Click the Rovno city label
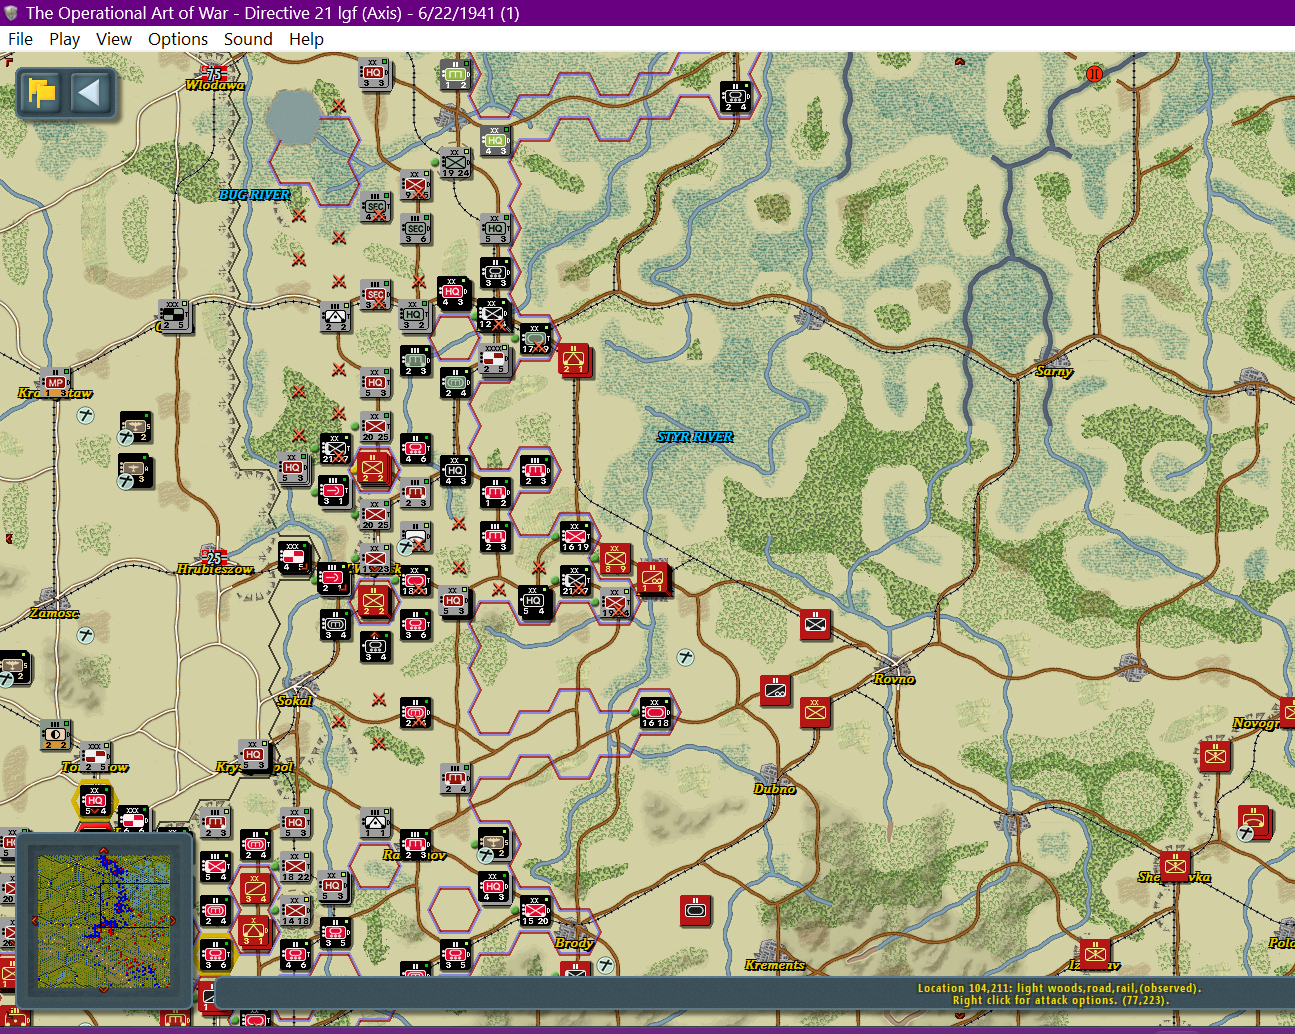1295x1034 pixels. point(894,679)
